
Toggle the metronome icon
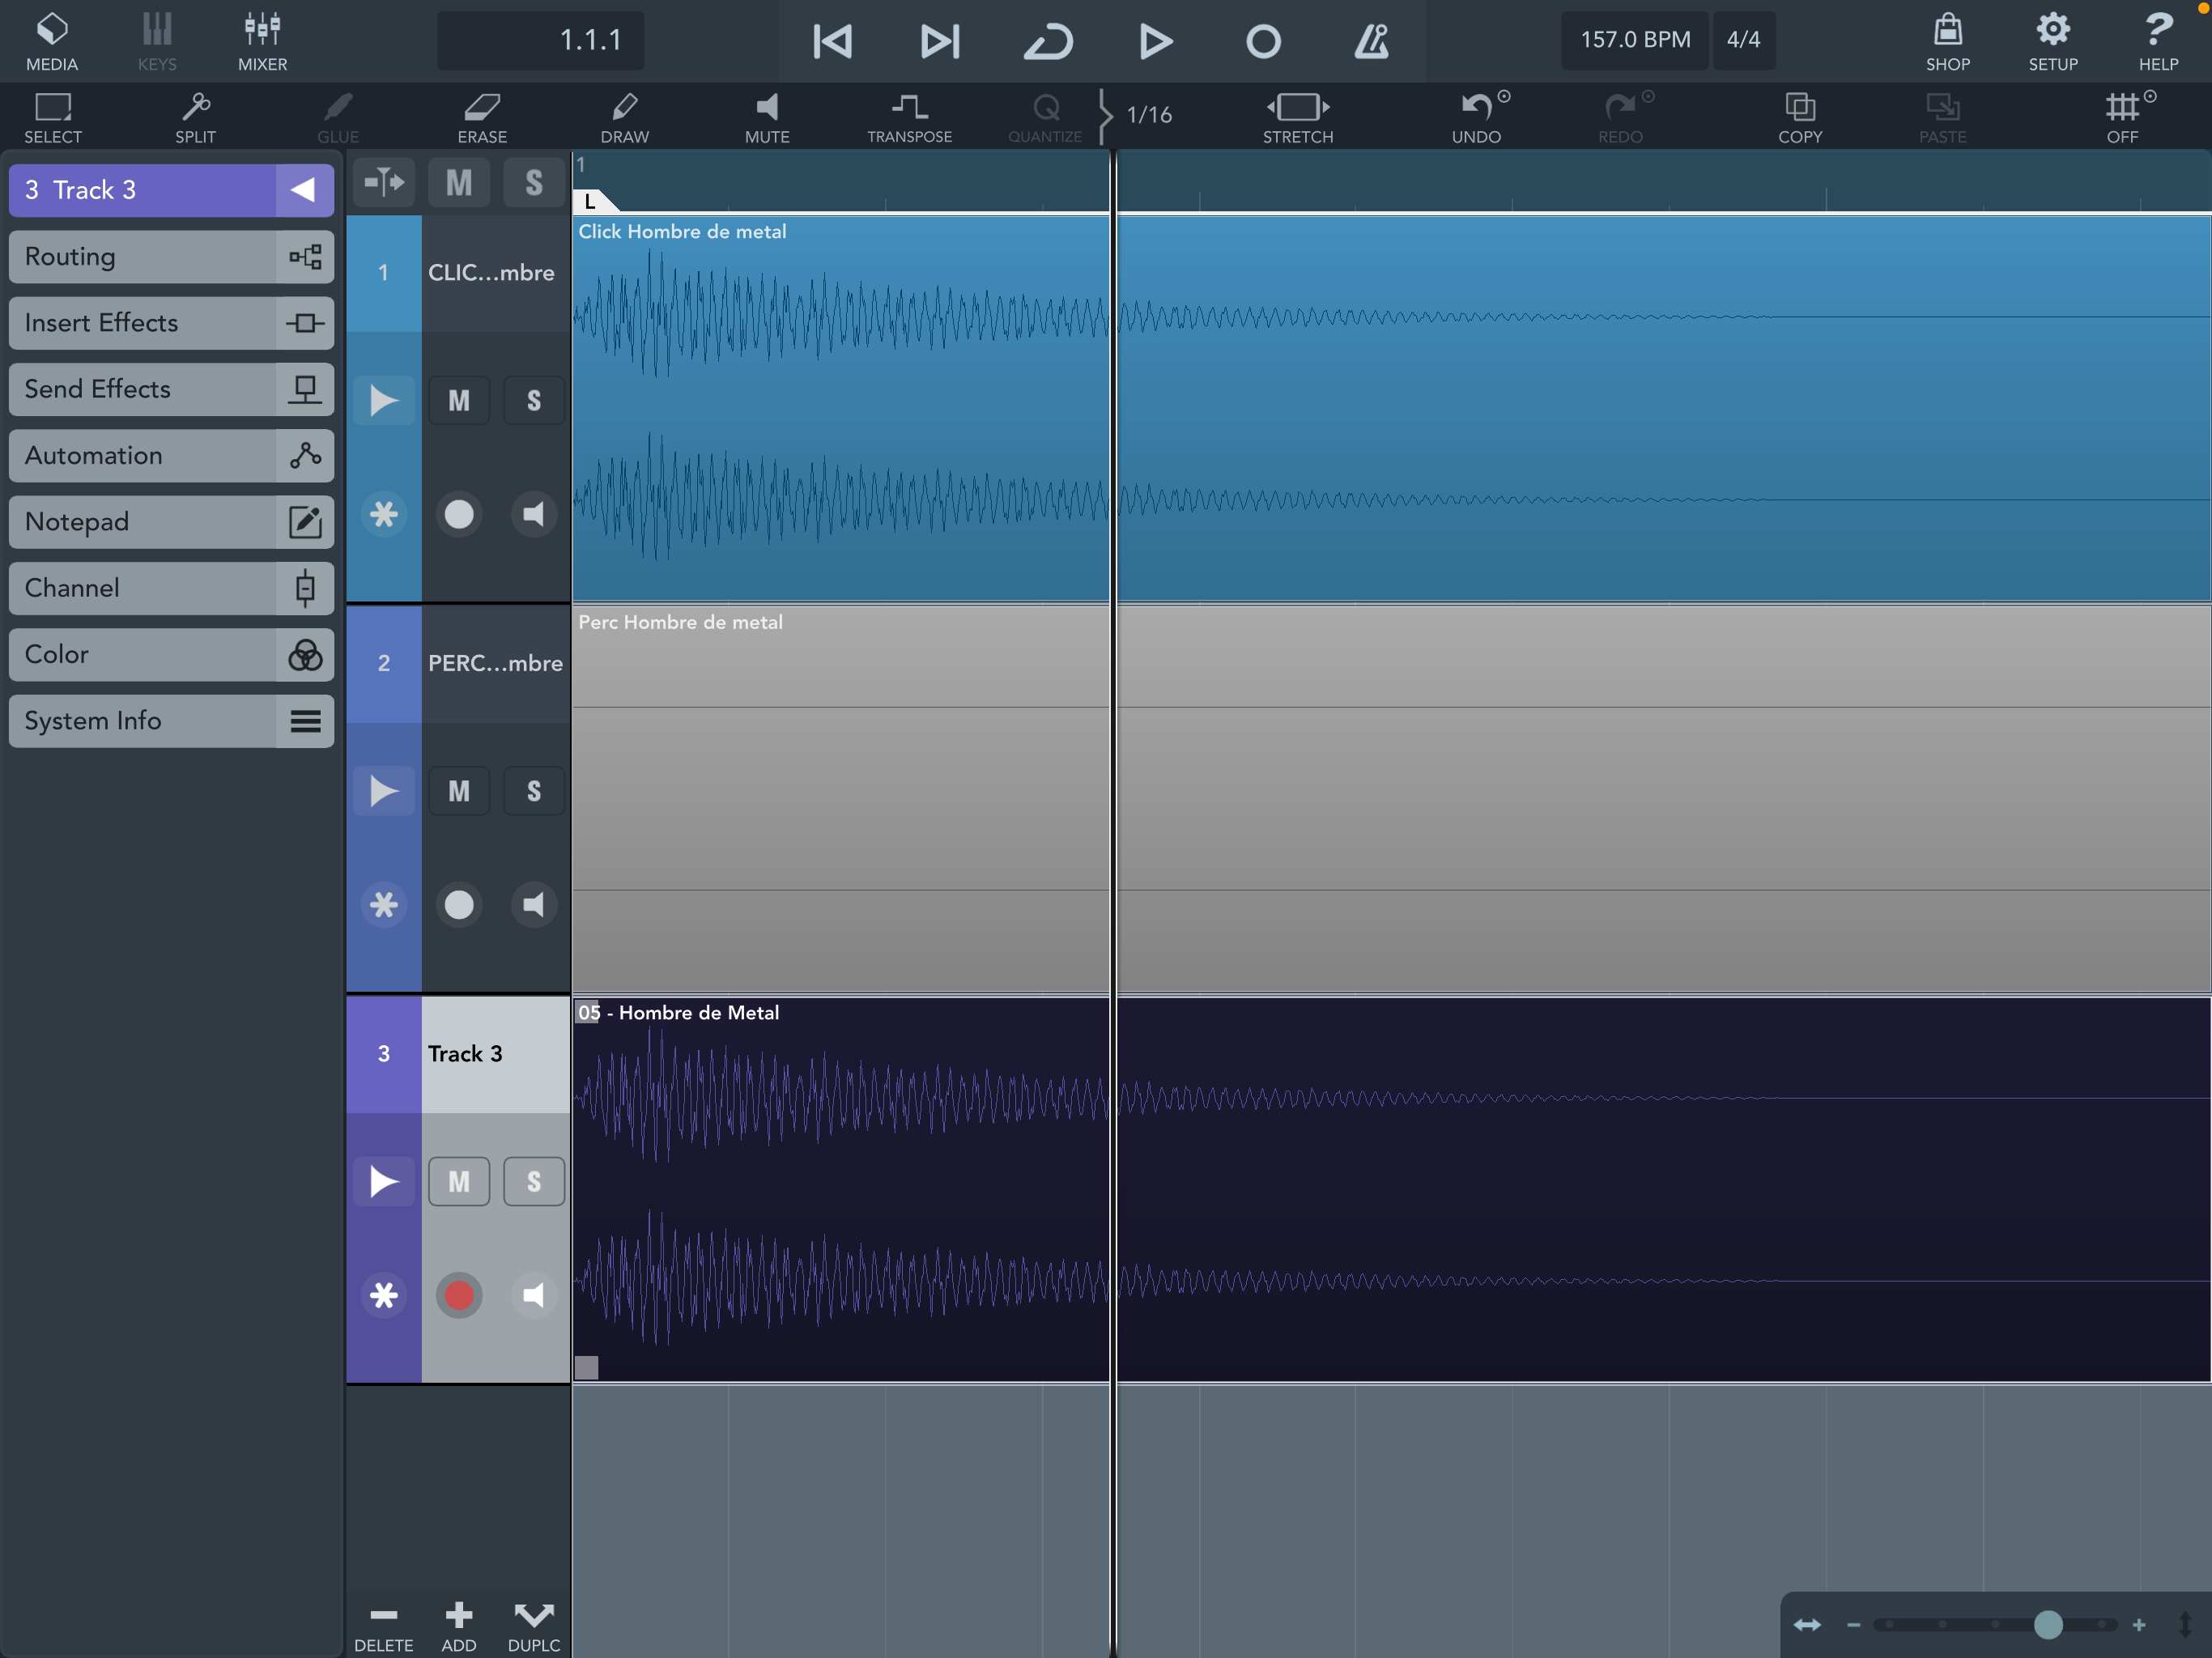[x=1371, y=41]
